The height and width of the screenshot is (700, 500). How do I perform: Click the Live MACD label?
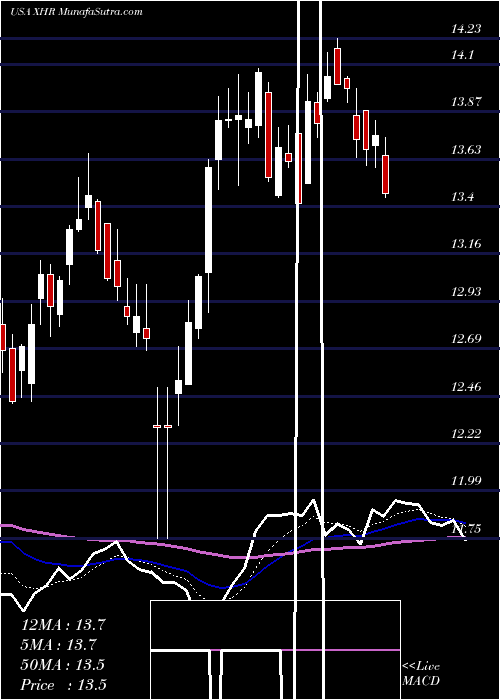click(x=421, y=674)
